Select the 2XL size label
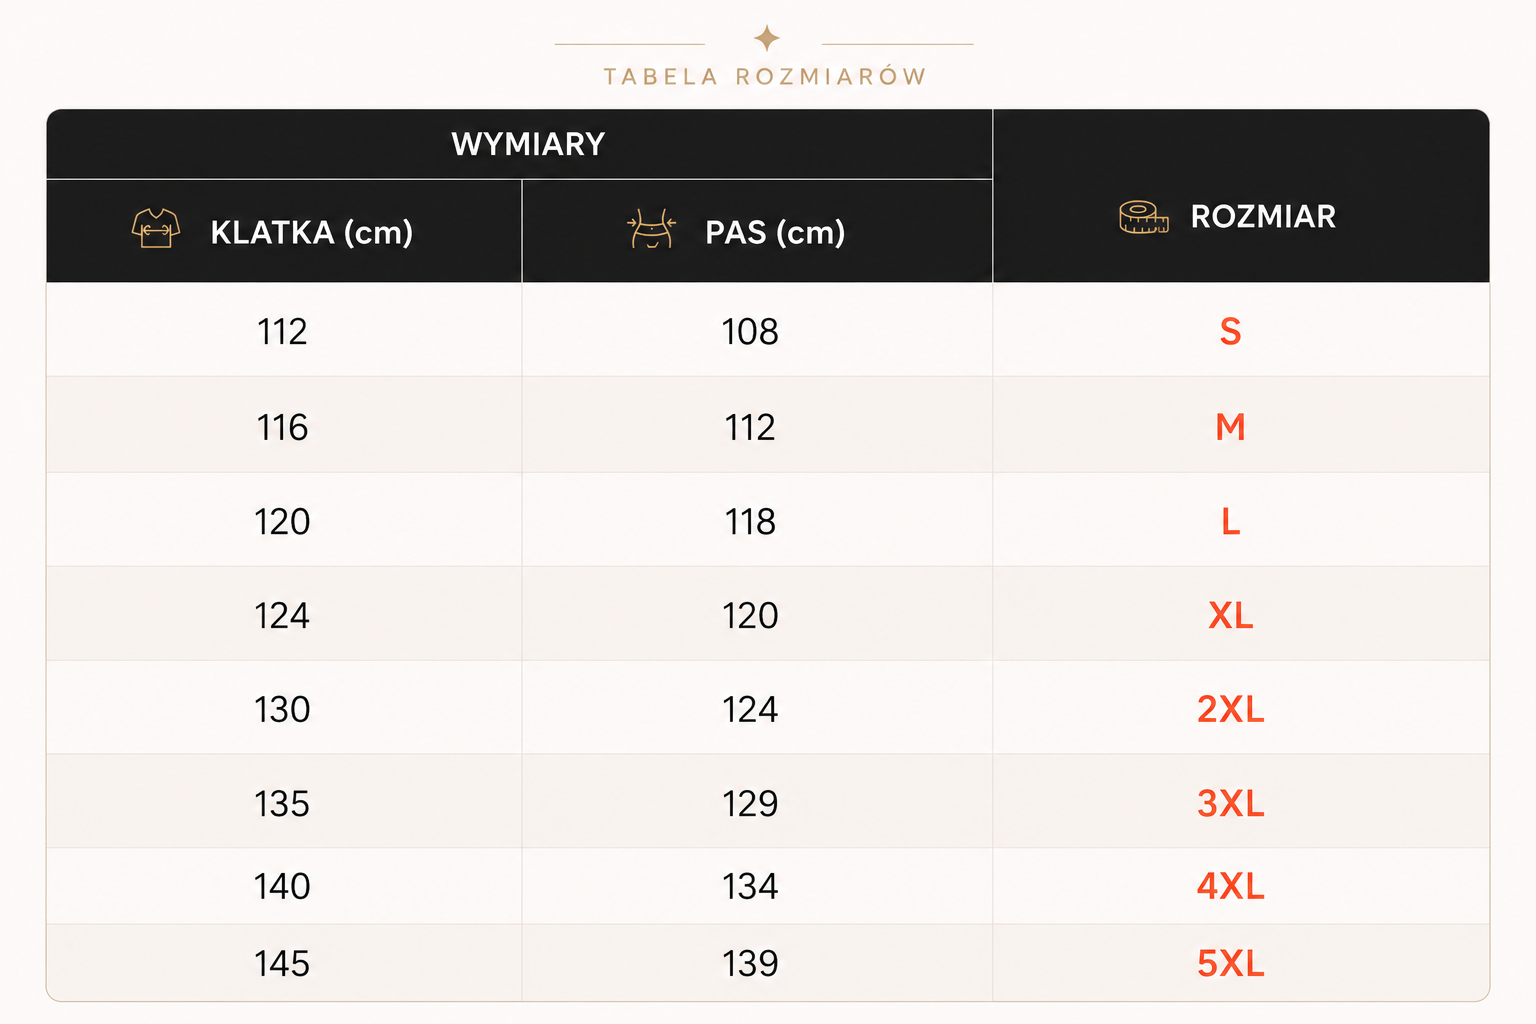Image resolution: width=1536 pixels, height=1024 pixels. pos(1230,709)
